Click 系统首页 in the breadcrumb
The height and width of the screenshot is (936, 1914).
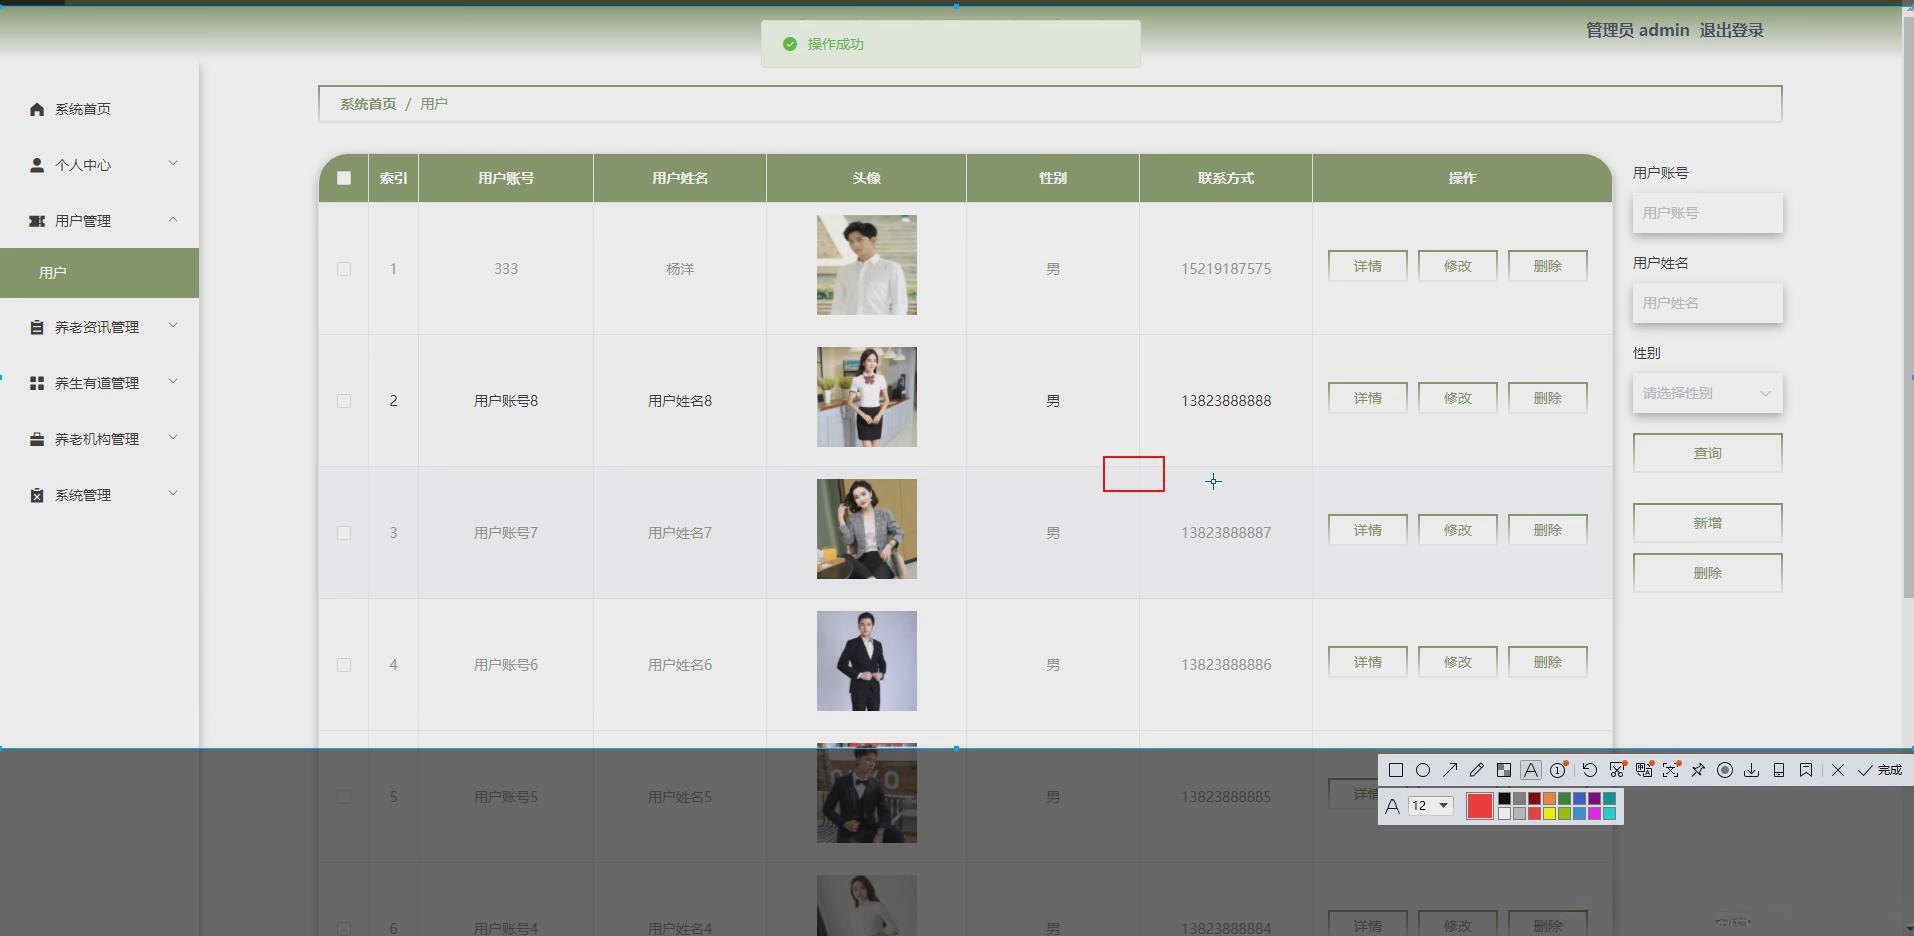point(368,104)
